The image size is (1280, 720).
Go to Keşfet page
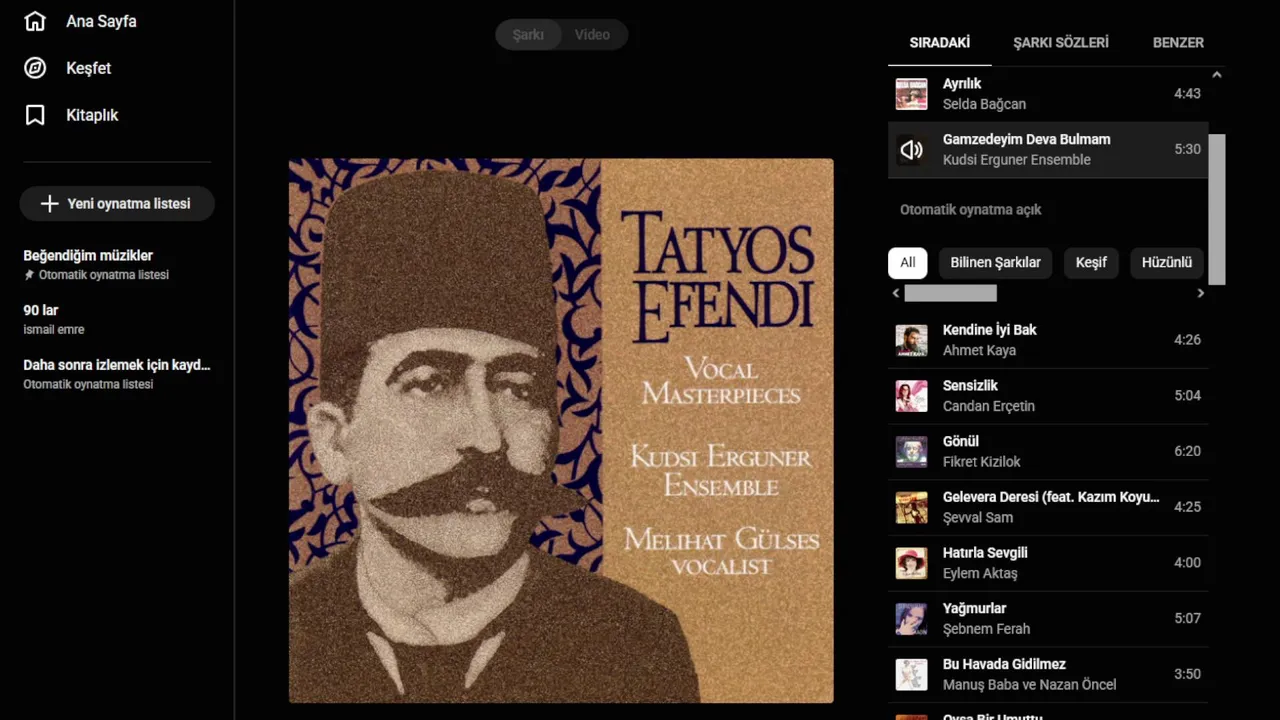(88, 68)
